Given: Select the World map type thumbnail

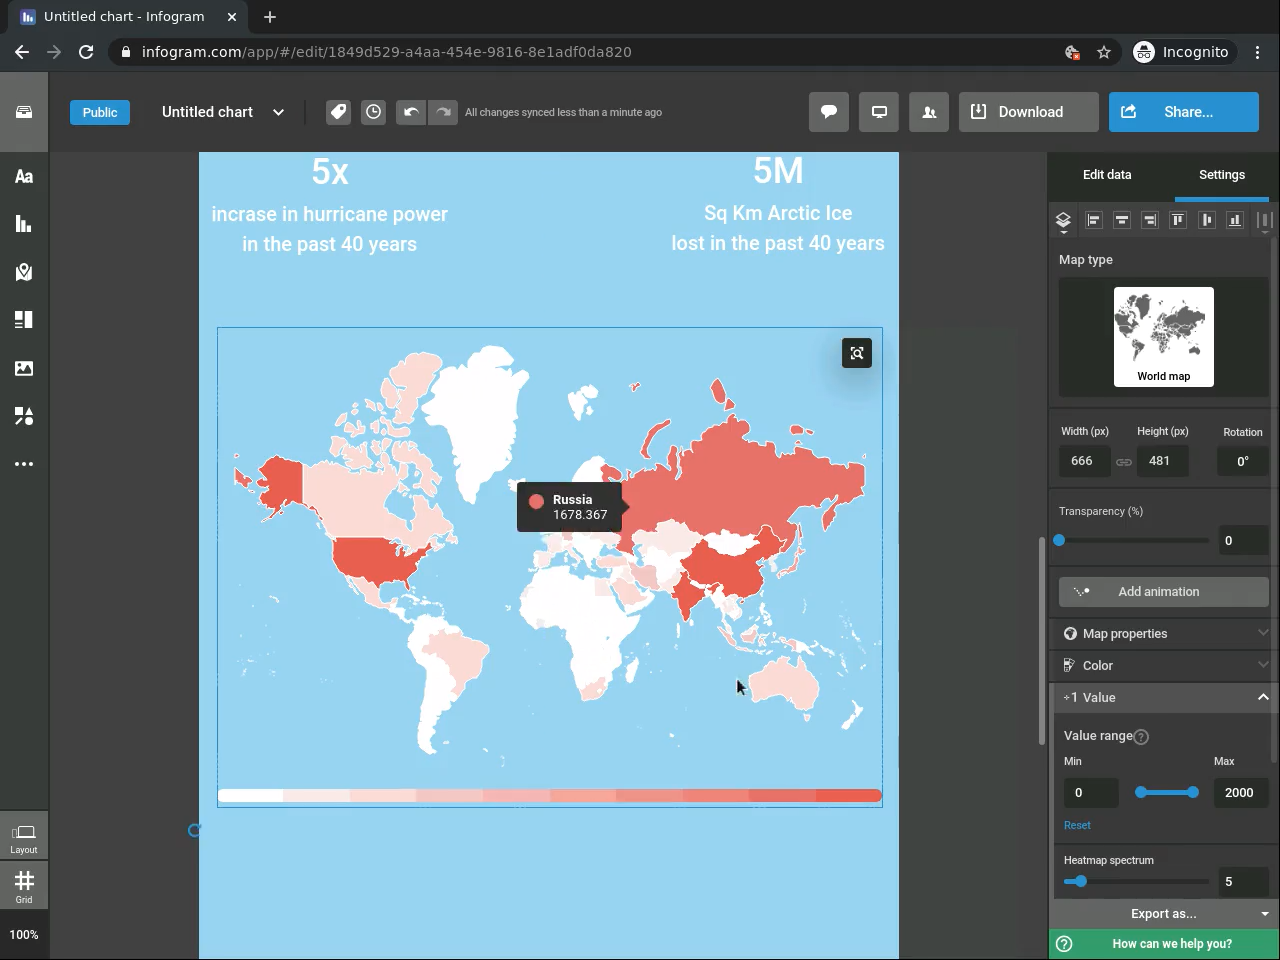Looking at the screenshot, I should 1164,337.
